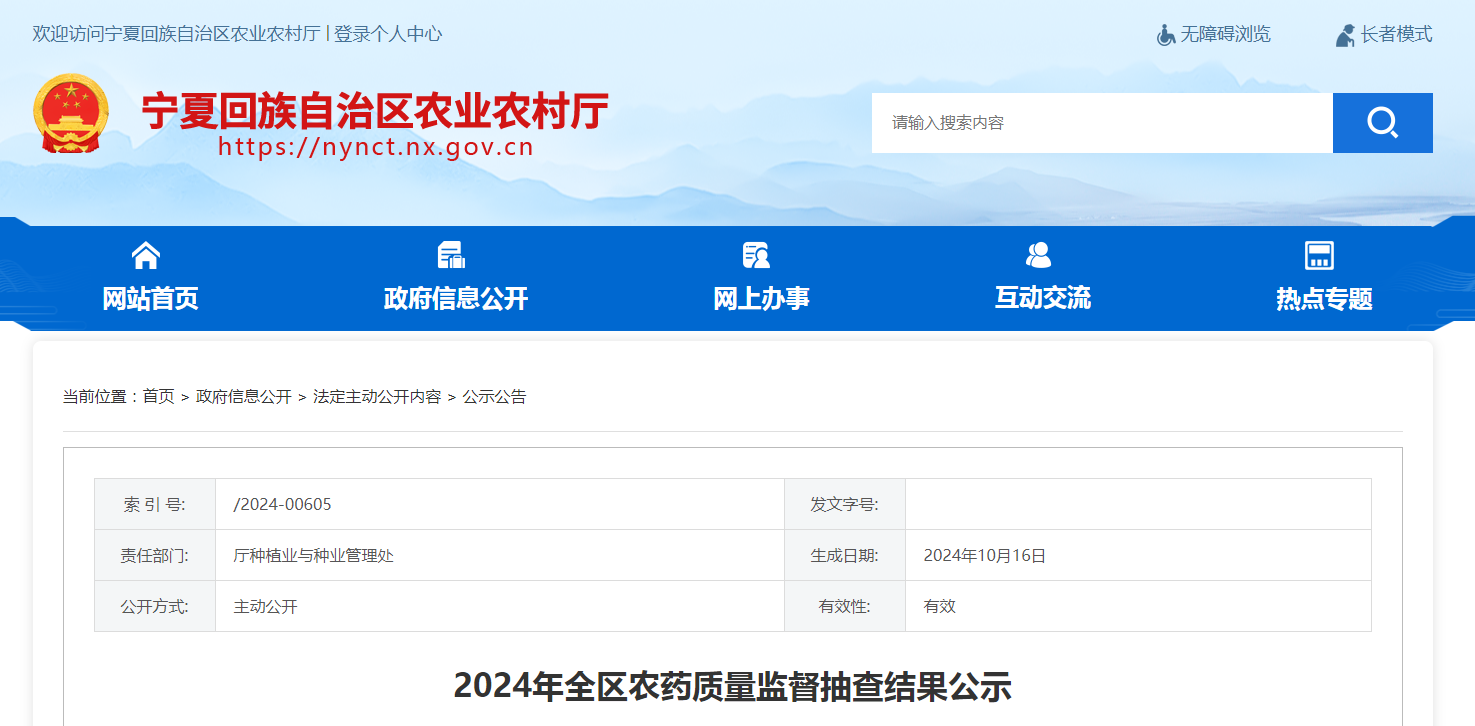Click the wheelchair accessibility icon
The image size is (1475, 726).
click(1165, 35)
